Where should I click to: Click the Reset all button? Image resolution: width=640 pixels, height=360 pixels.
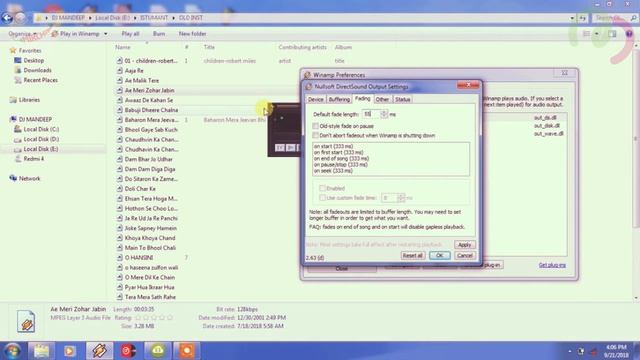[x=412, y=255]
